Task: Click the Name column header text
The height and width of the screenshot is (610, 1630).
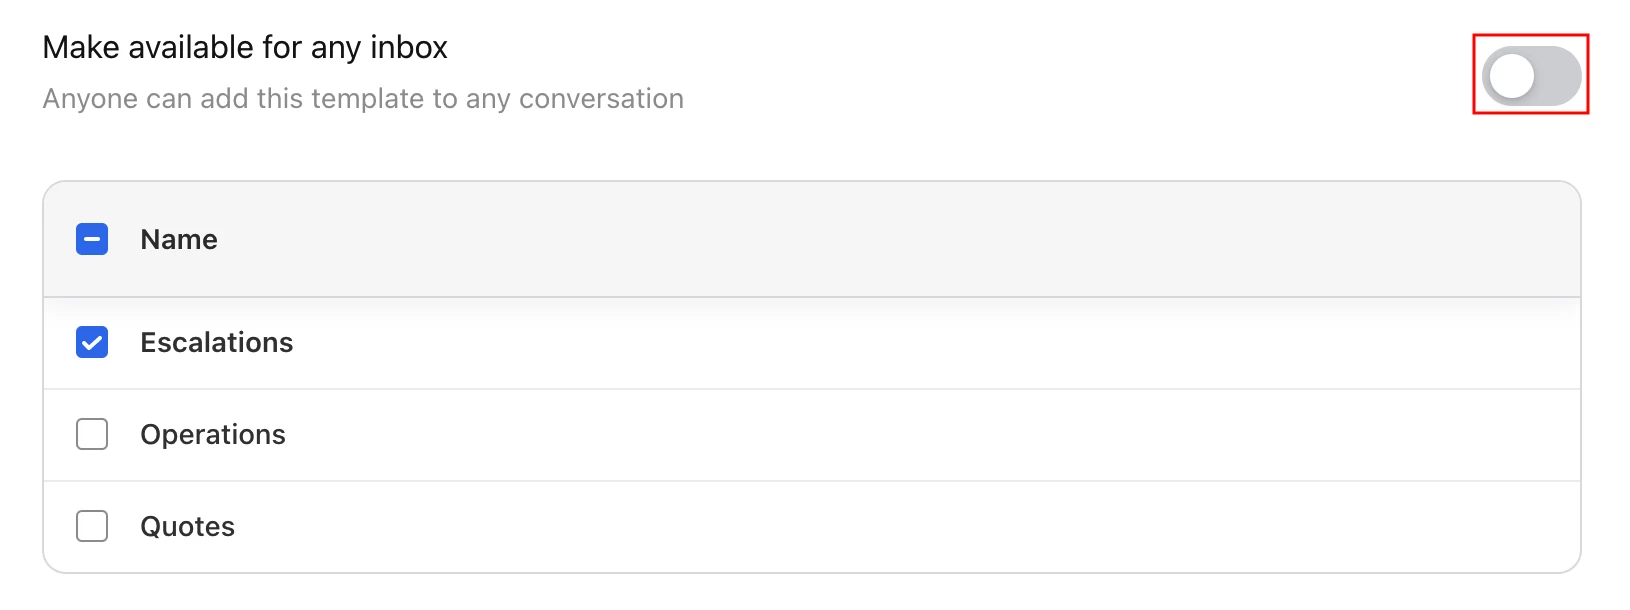Action: click(179, 240)
